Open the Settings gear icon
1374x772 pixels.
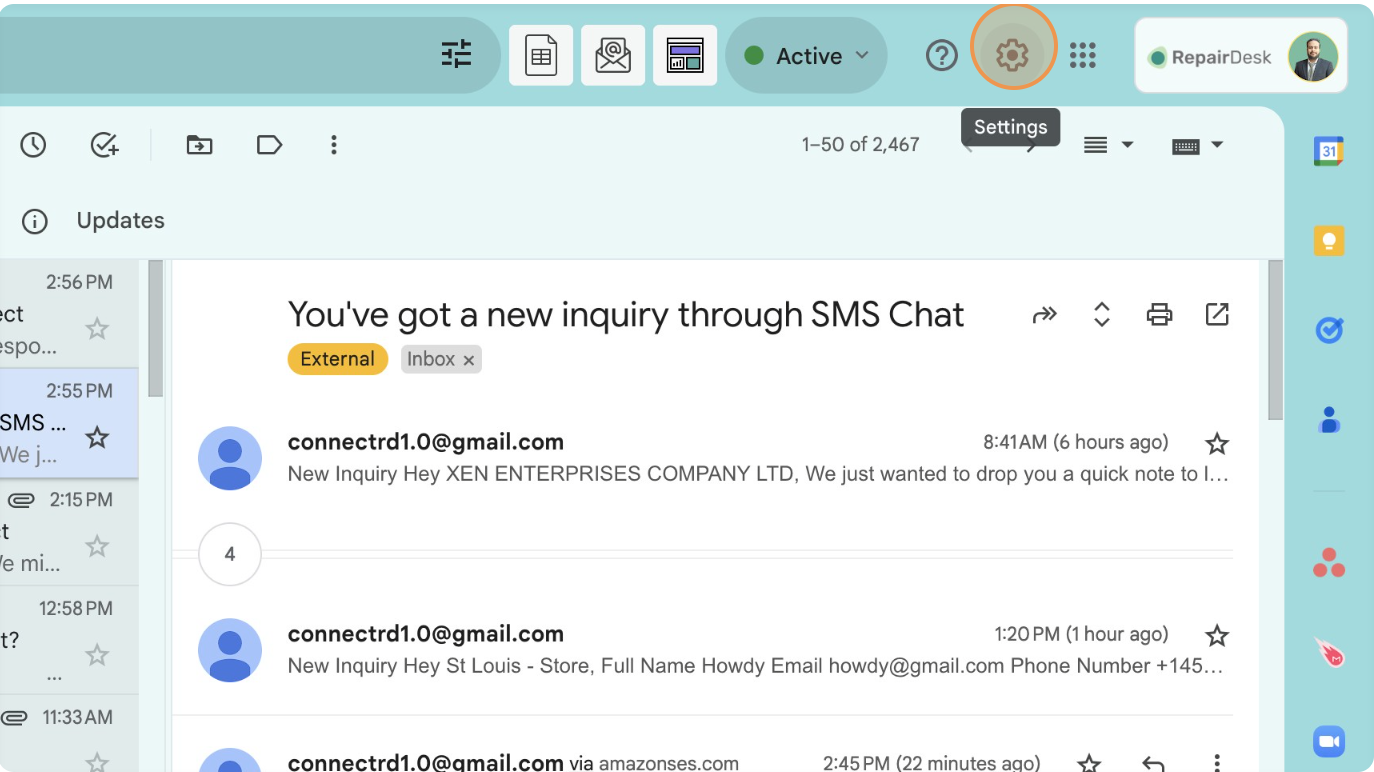tap(1012, 55)
